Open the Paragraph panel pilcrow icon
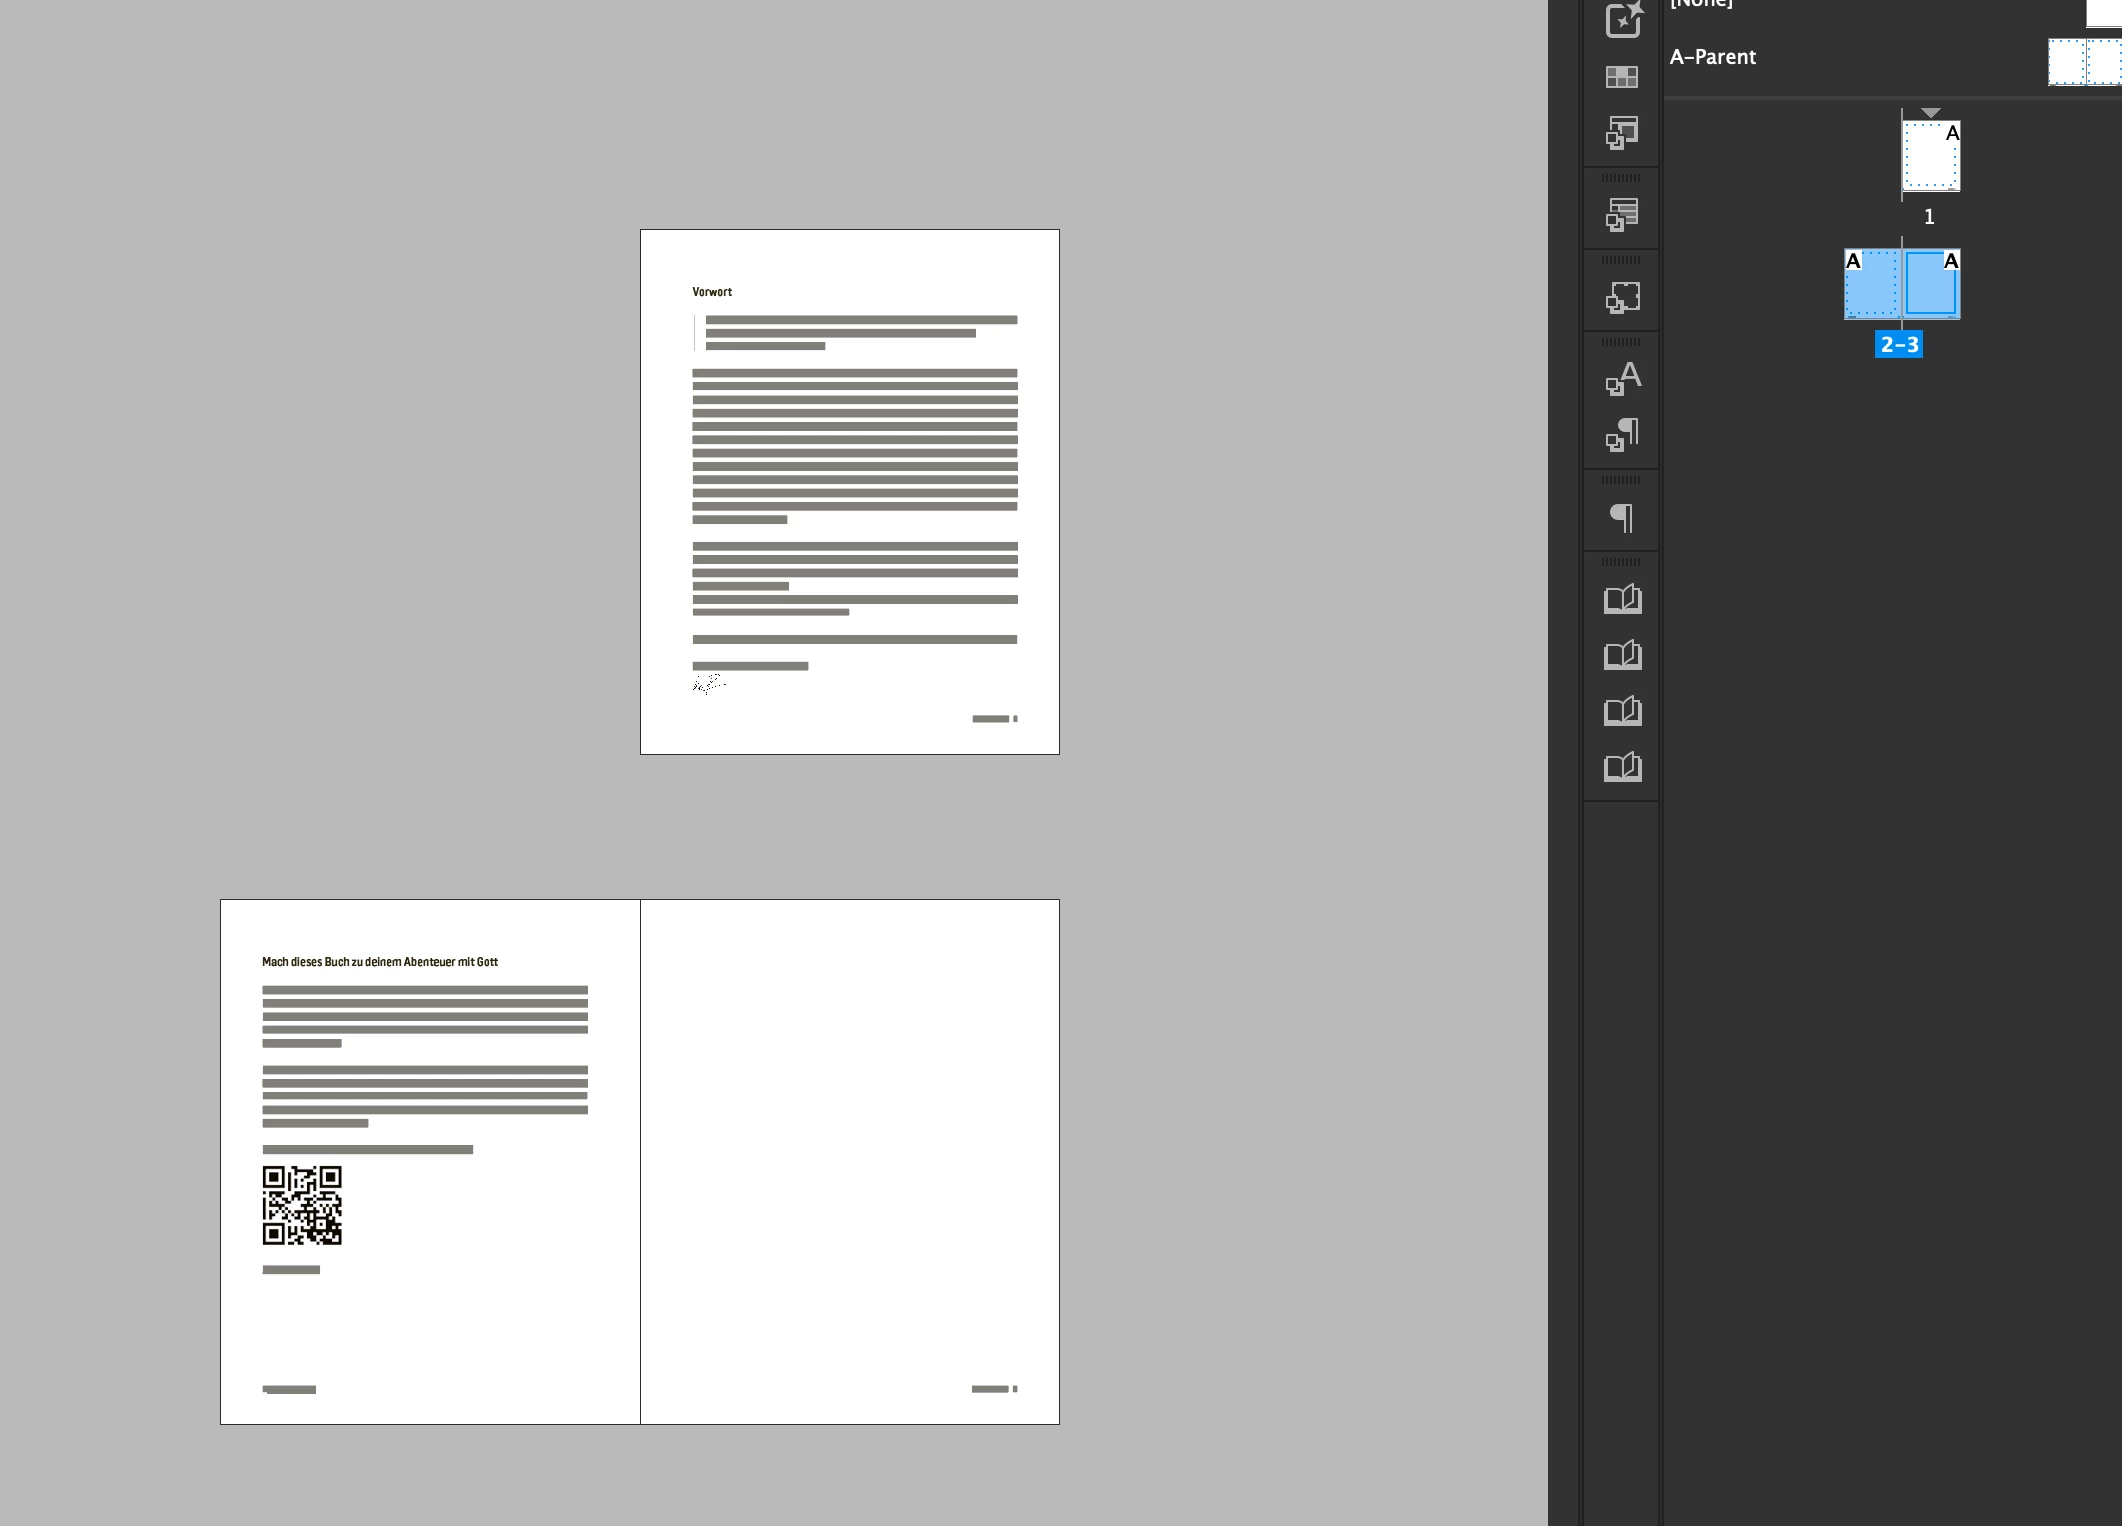Screen dimensions: 2122x1526 coord(1622,517)
